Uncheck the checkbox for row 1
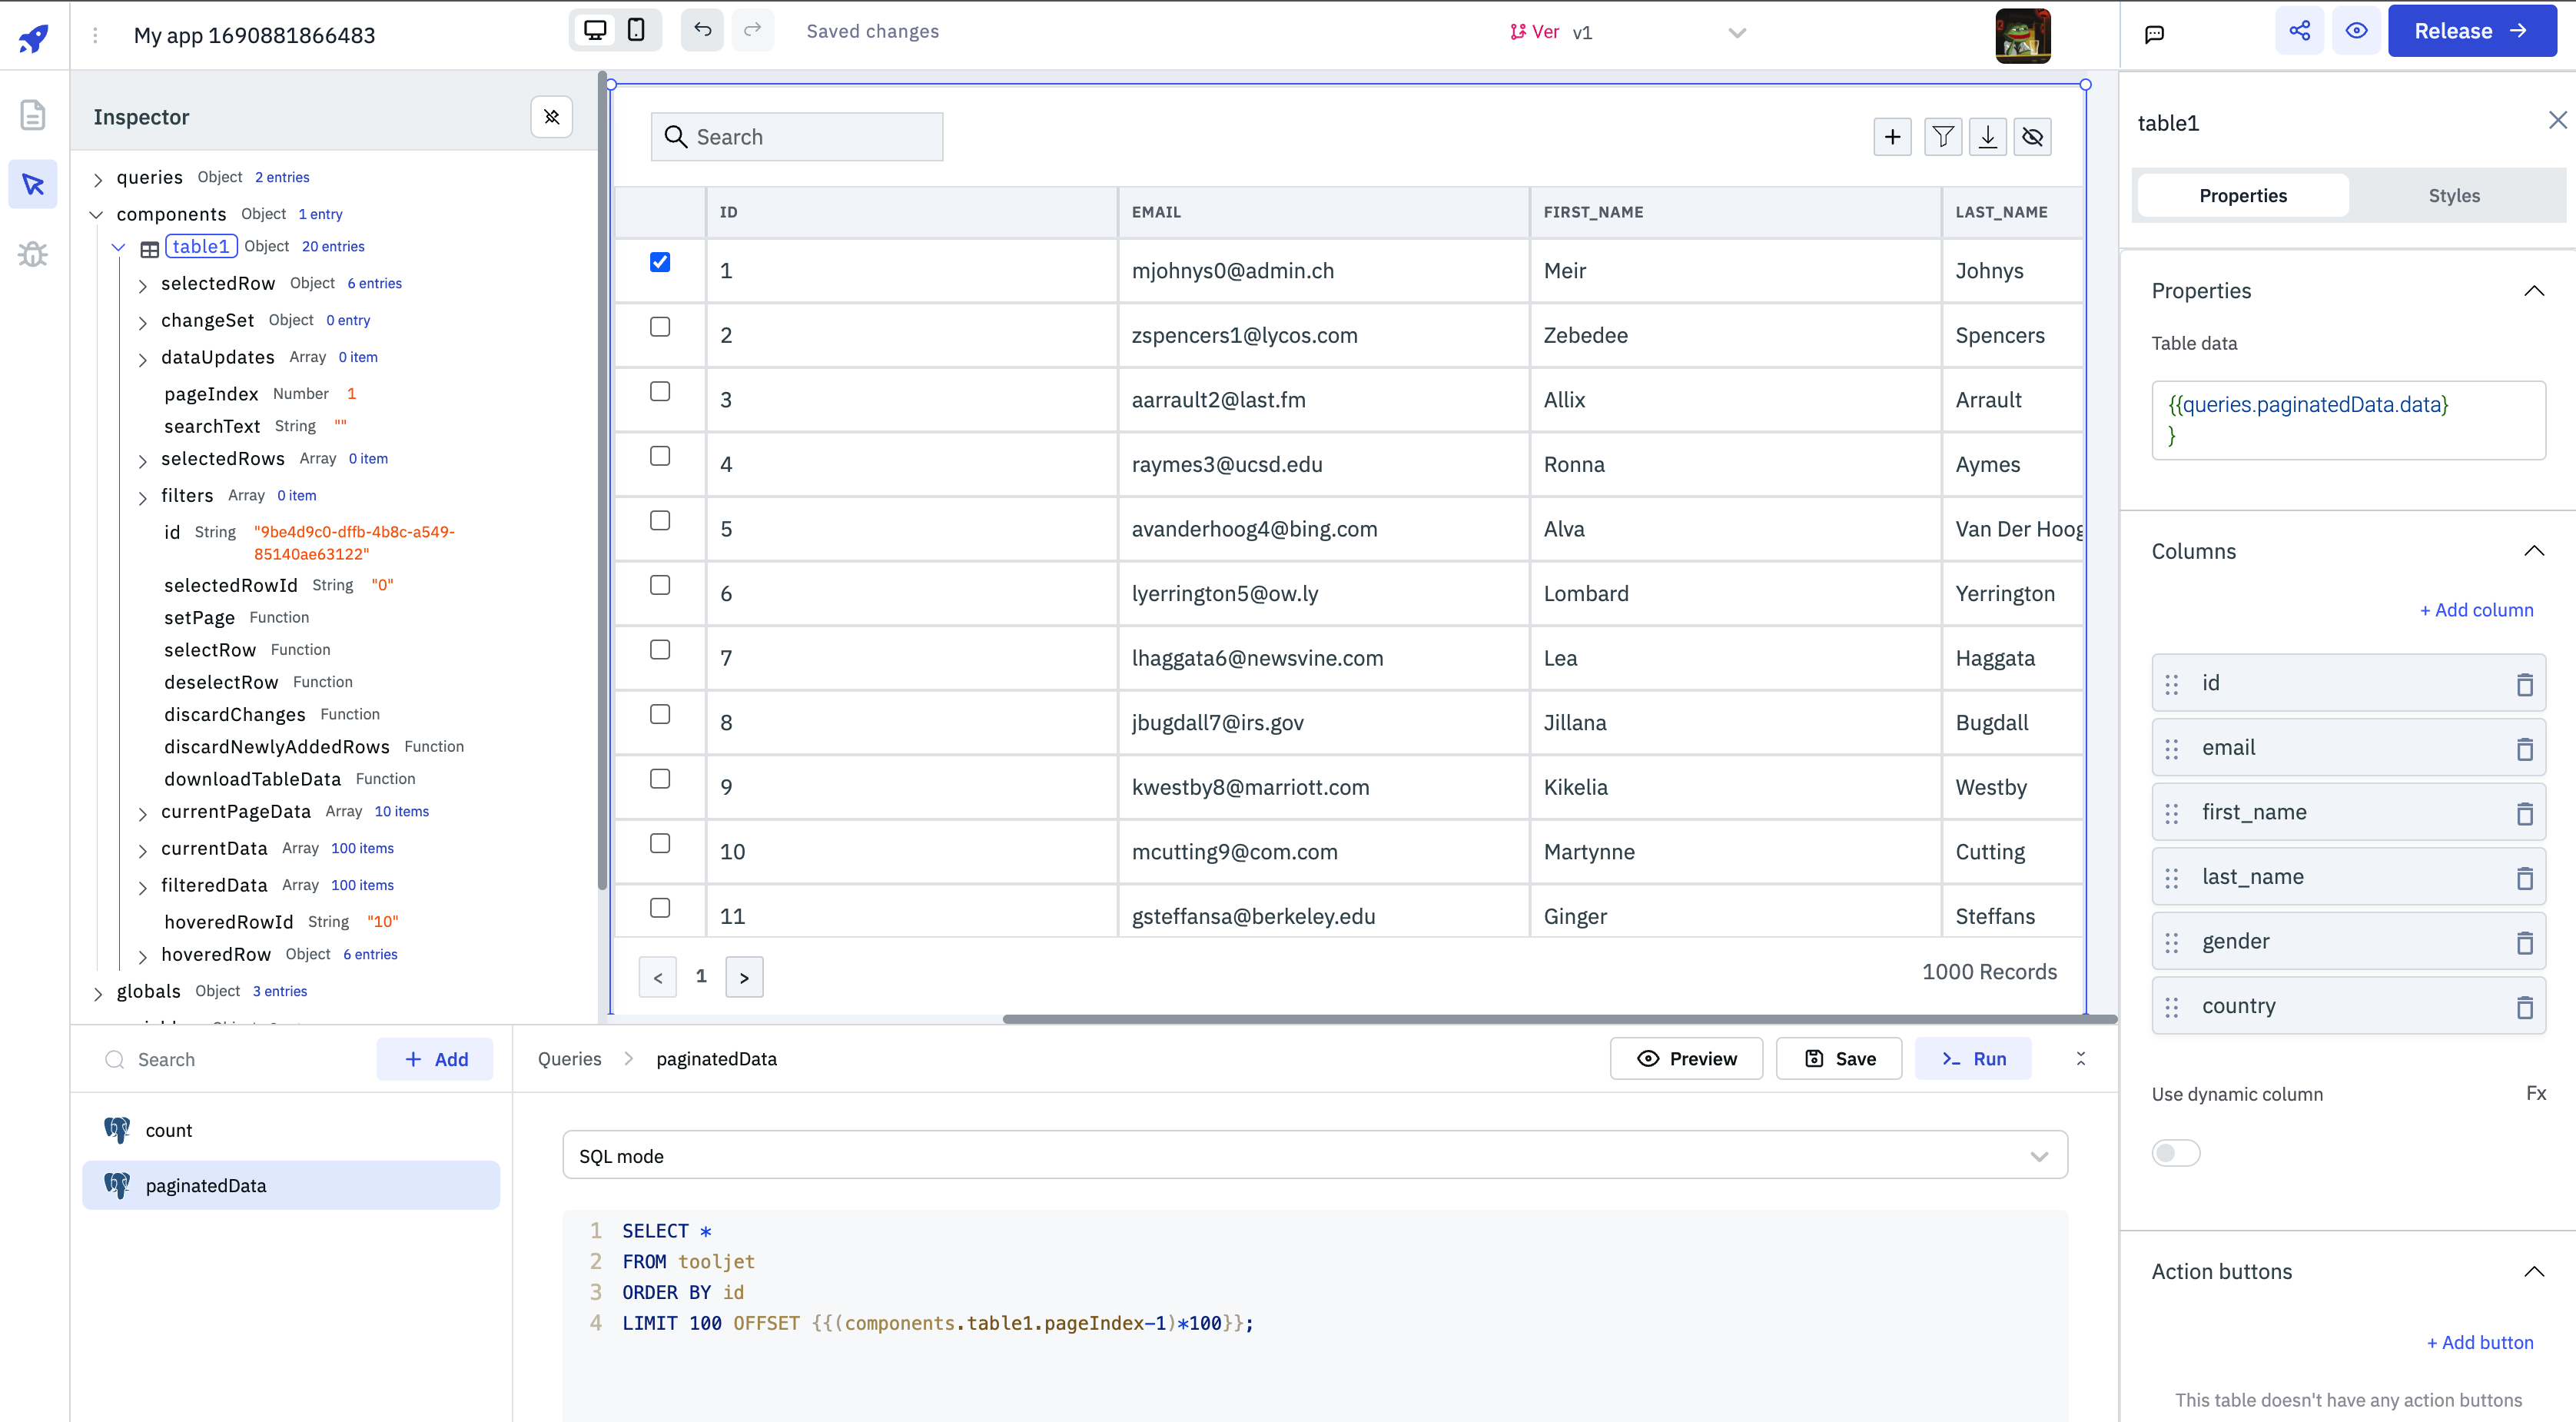This screenshot has width=2576, height=1422. [x=660, y=262]
